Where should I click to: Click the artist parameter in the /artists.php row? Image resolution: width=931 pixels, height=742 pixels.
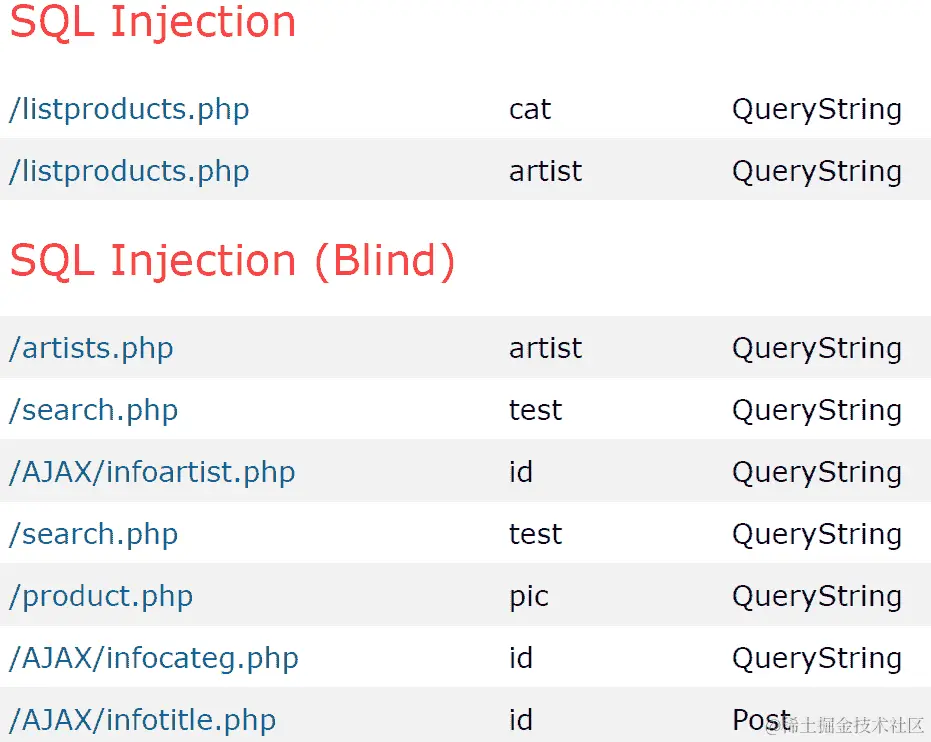[546, 348]
